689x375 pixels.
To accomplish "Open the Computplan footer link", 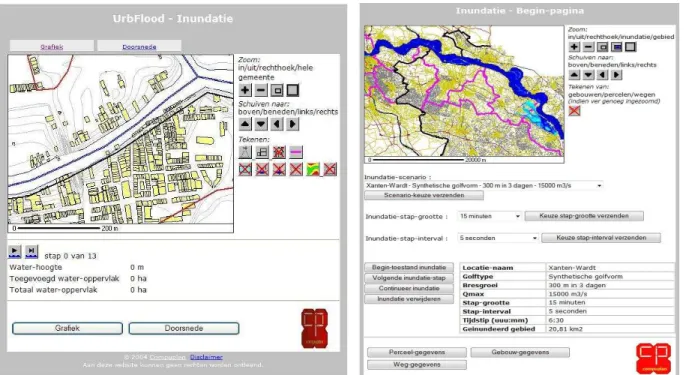I will (168, 357).
